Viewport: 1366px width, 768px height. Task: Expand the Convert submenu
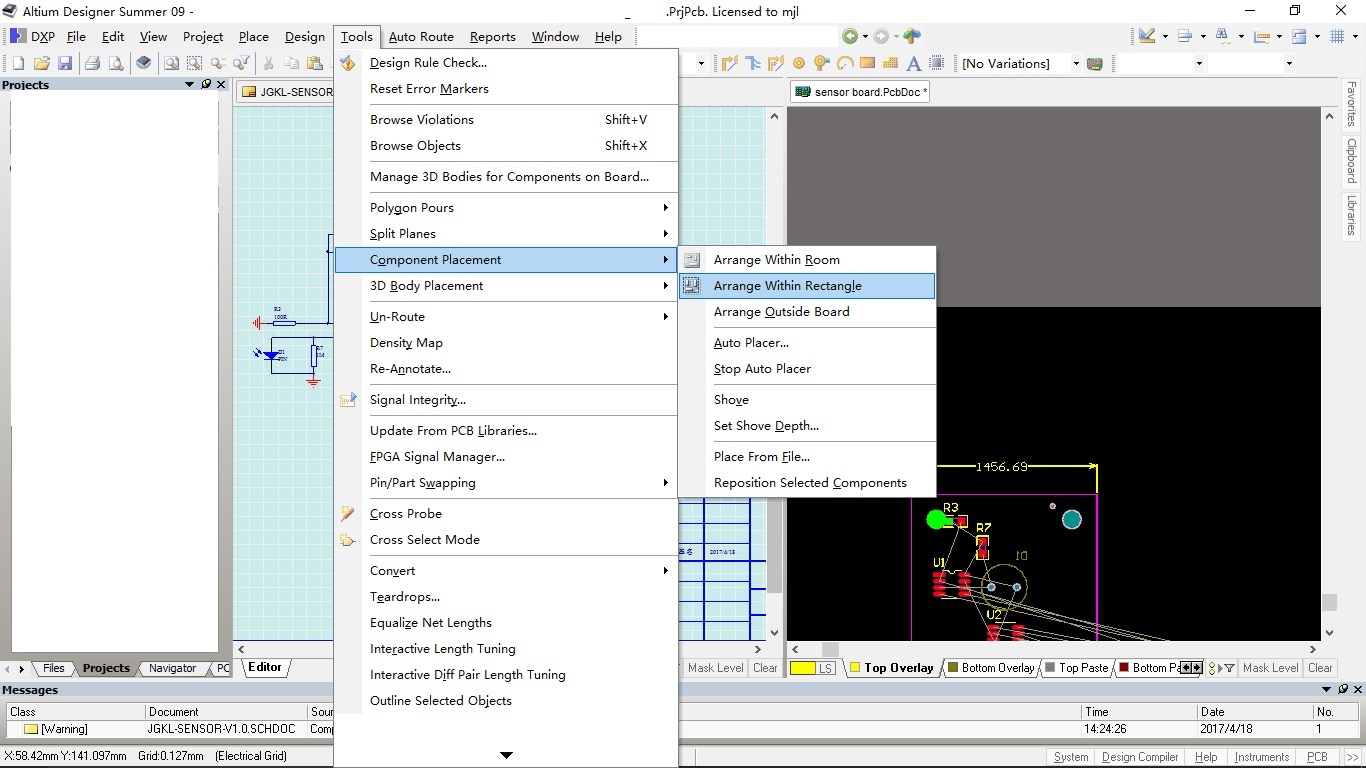coord(507,571)
